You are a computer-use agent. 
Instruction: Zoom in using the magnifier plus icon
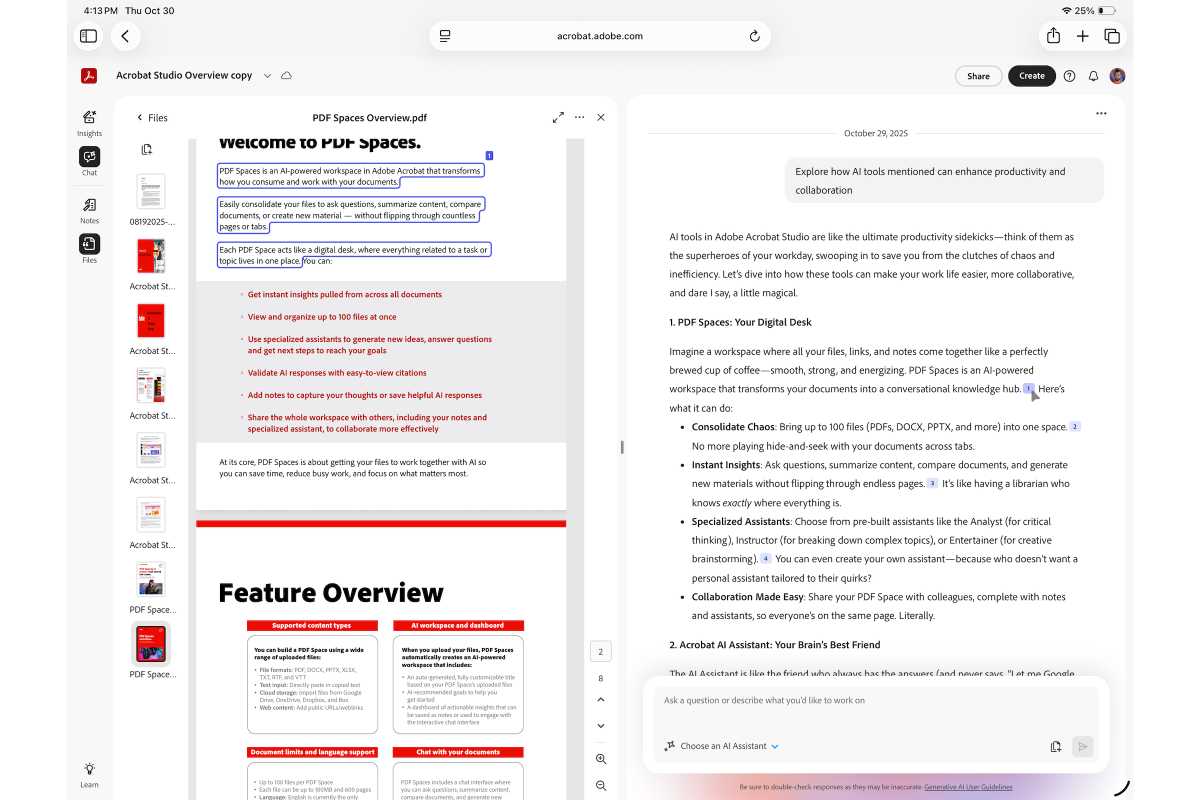[600, 759]
